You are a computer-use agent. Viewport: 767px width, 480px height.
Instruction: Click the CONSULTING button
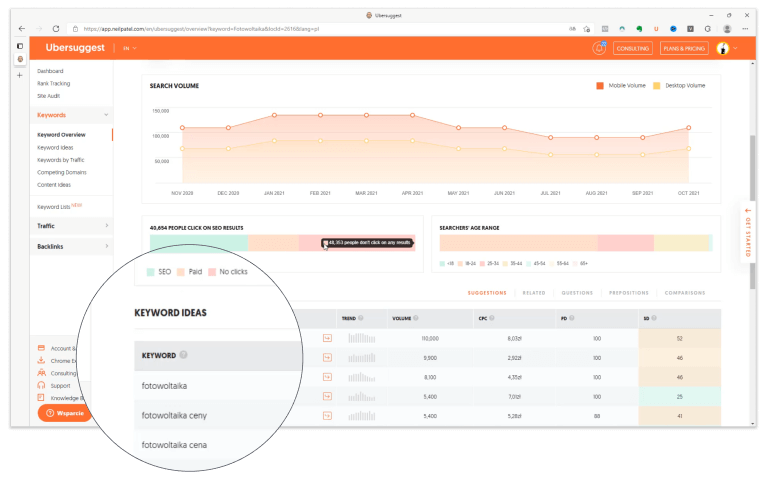(x=632, y=48)
